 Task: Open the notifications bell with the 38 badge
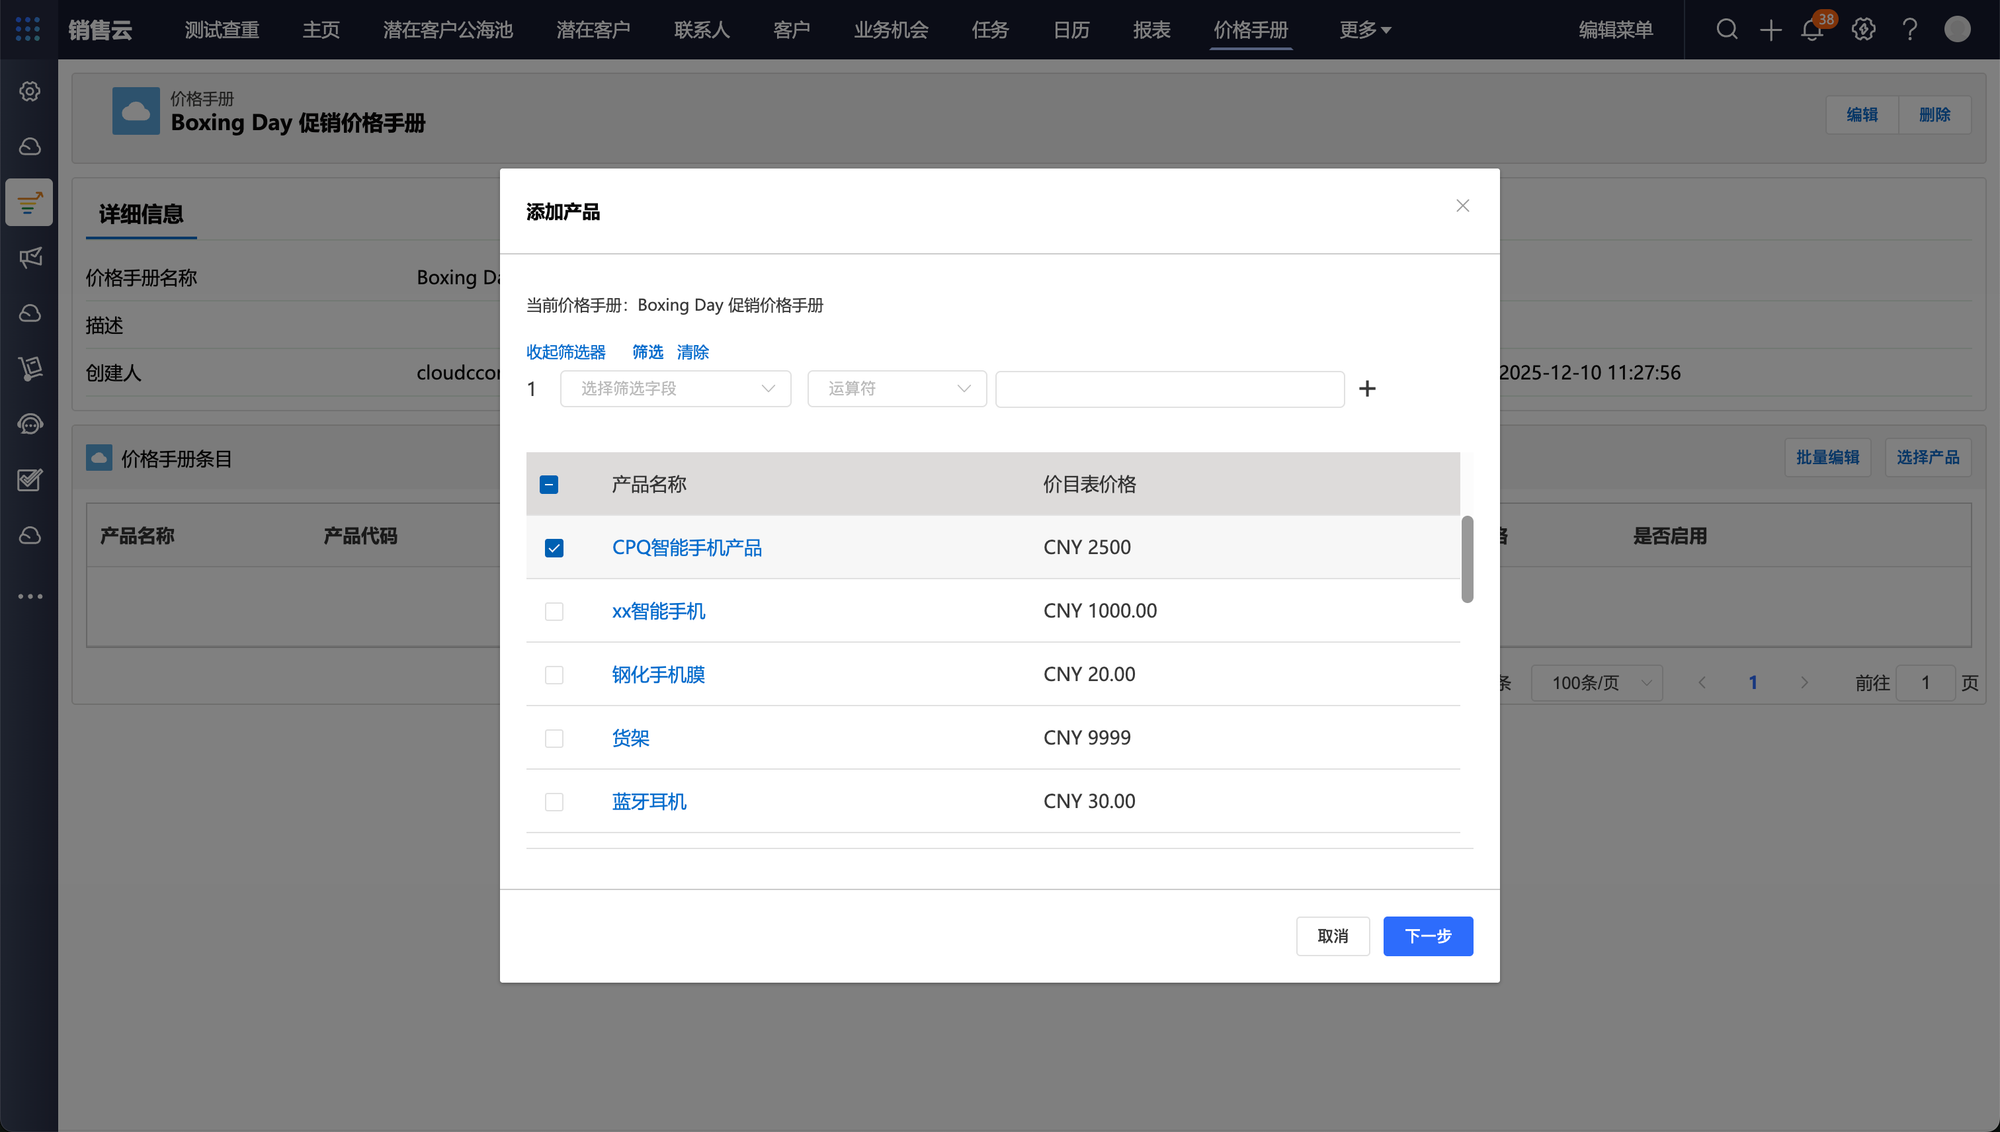click(1812, 30)
